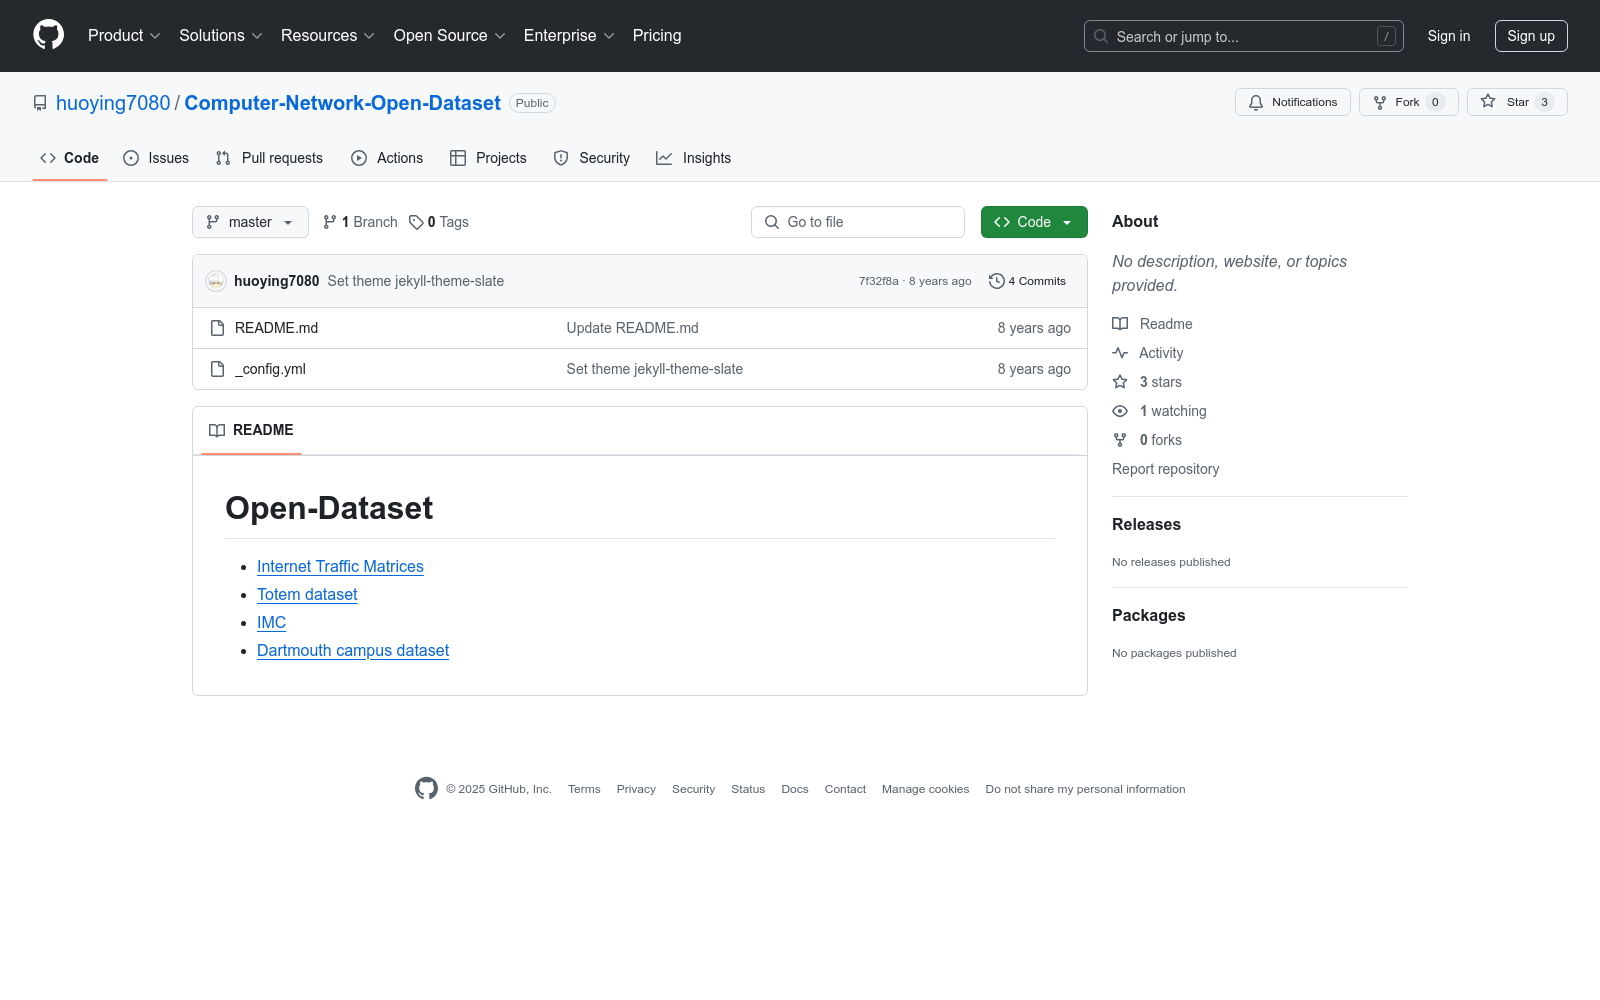Click the file icon beside README.md
The width and height of the screenshot is (1600, 1000).
pyautogui.click(x=217, y=328)
